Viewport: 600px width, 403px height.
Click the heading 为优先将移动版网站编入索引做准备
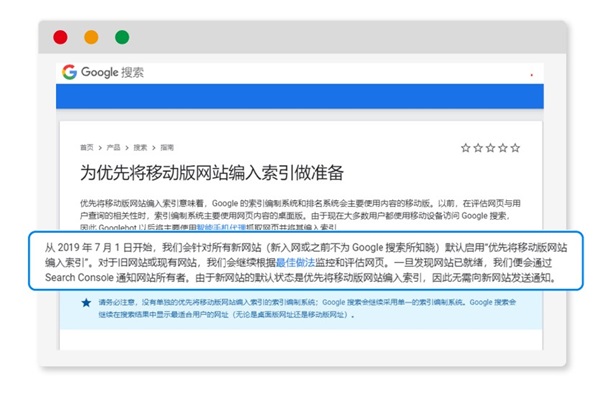(212, 173)
